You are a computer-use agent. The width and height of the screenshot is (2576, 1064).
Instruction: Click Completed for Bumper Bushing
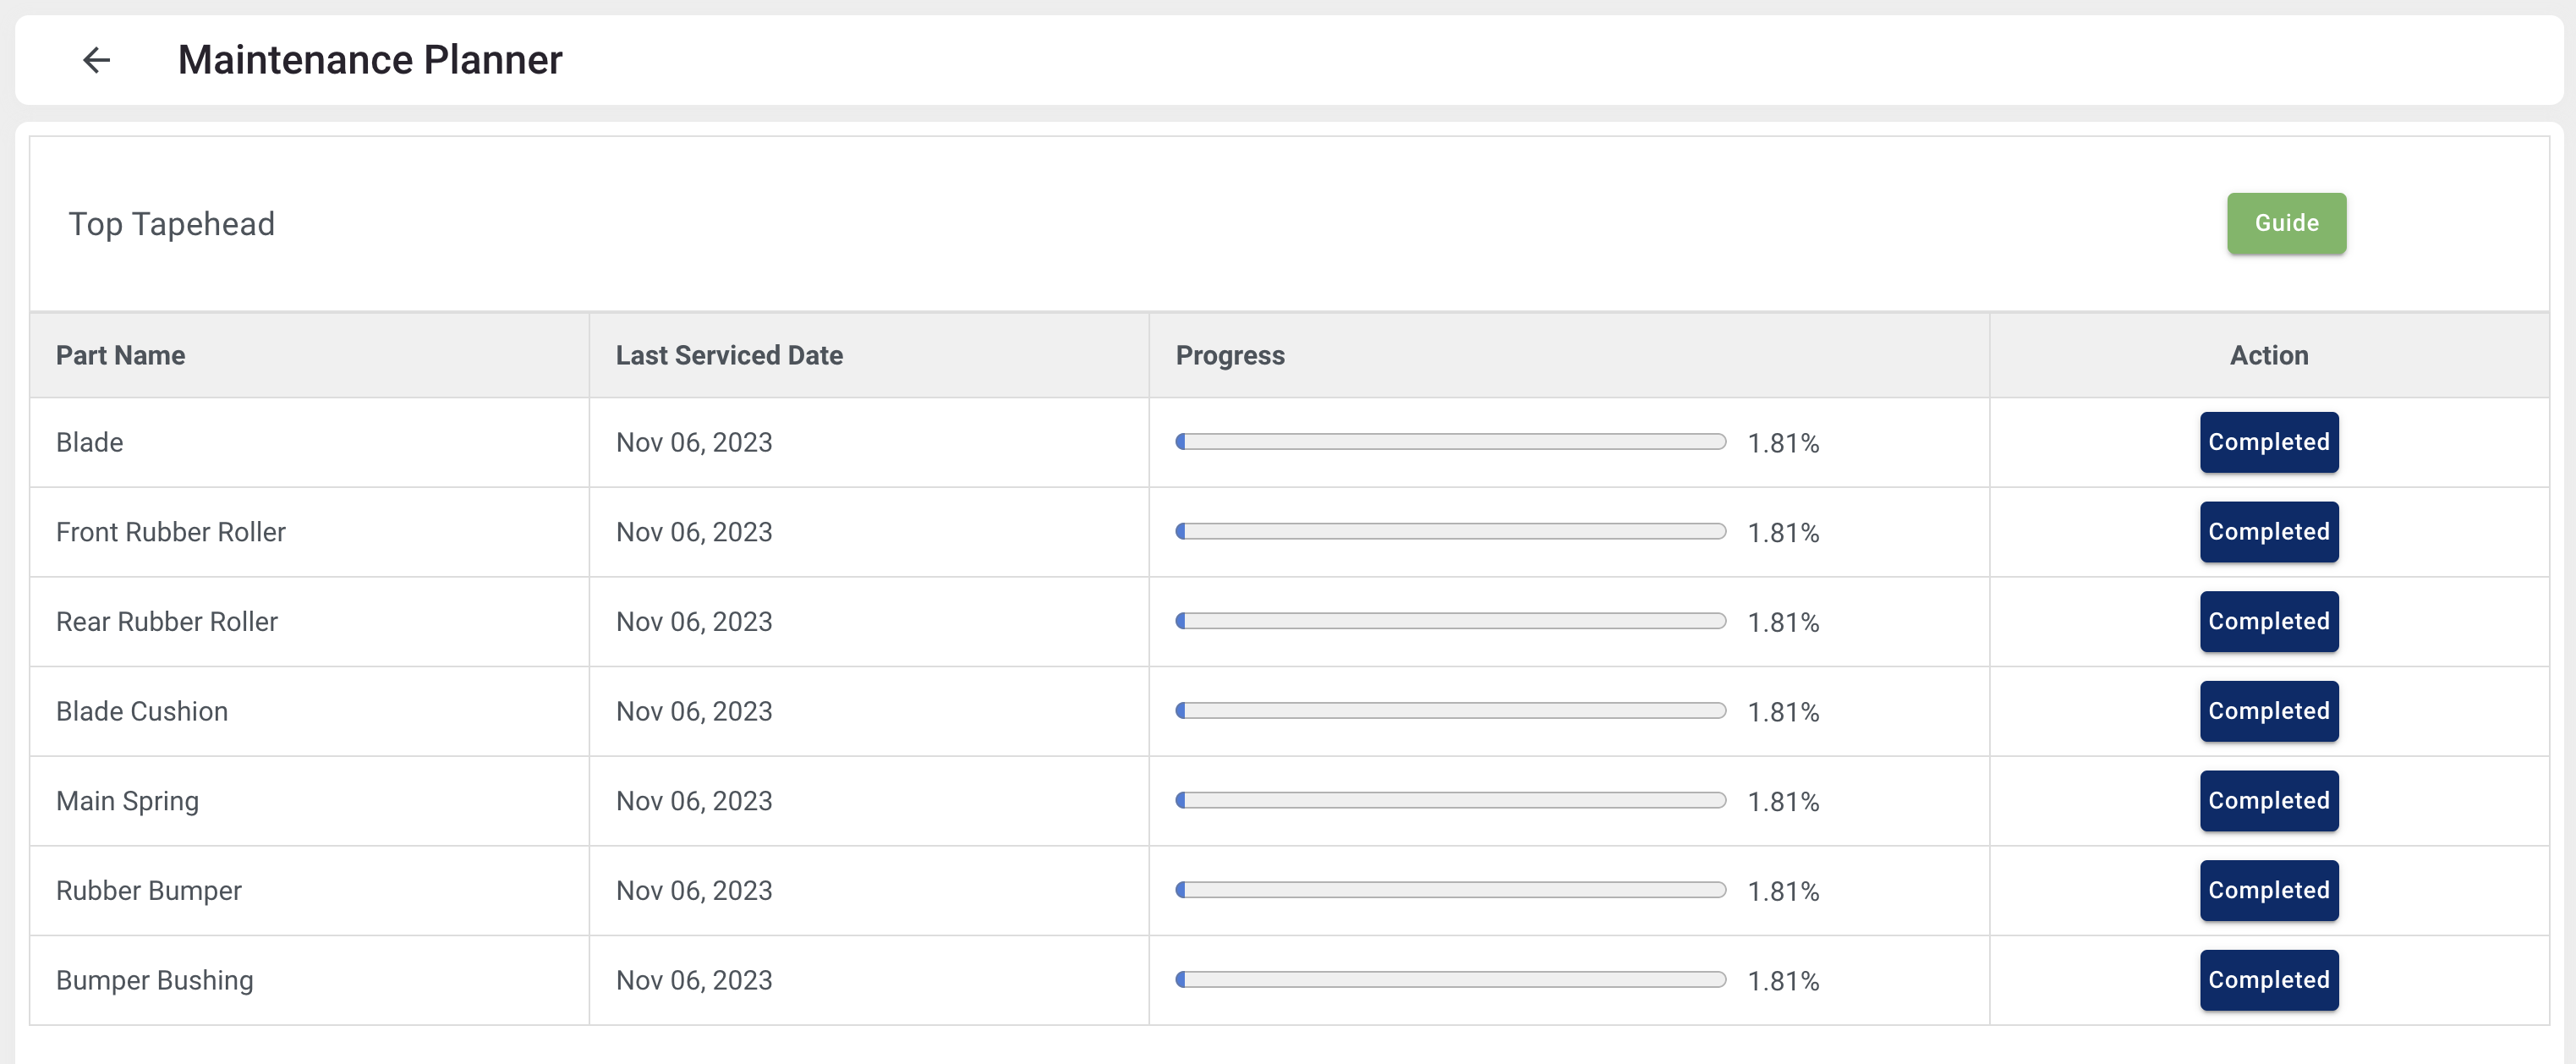point(2268,980)
